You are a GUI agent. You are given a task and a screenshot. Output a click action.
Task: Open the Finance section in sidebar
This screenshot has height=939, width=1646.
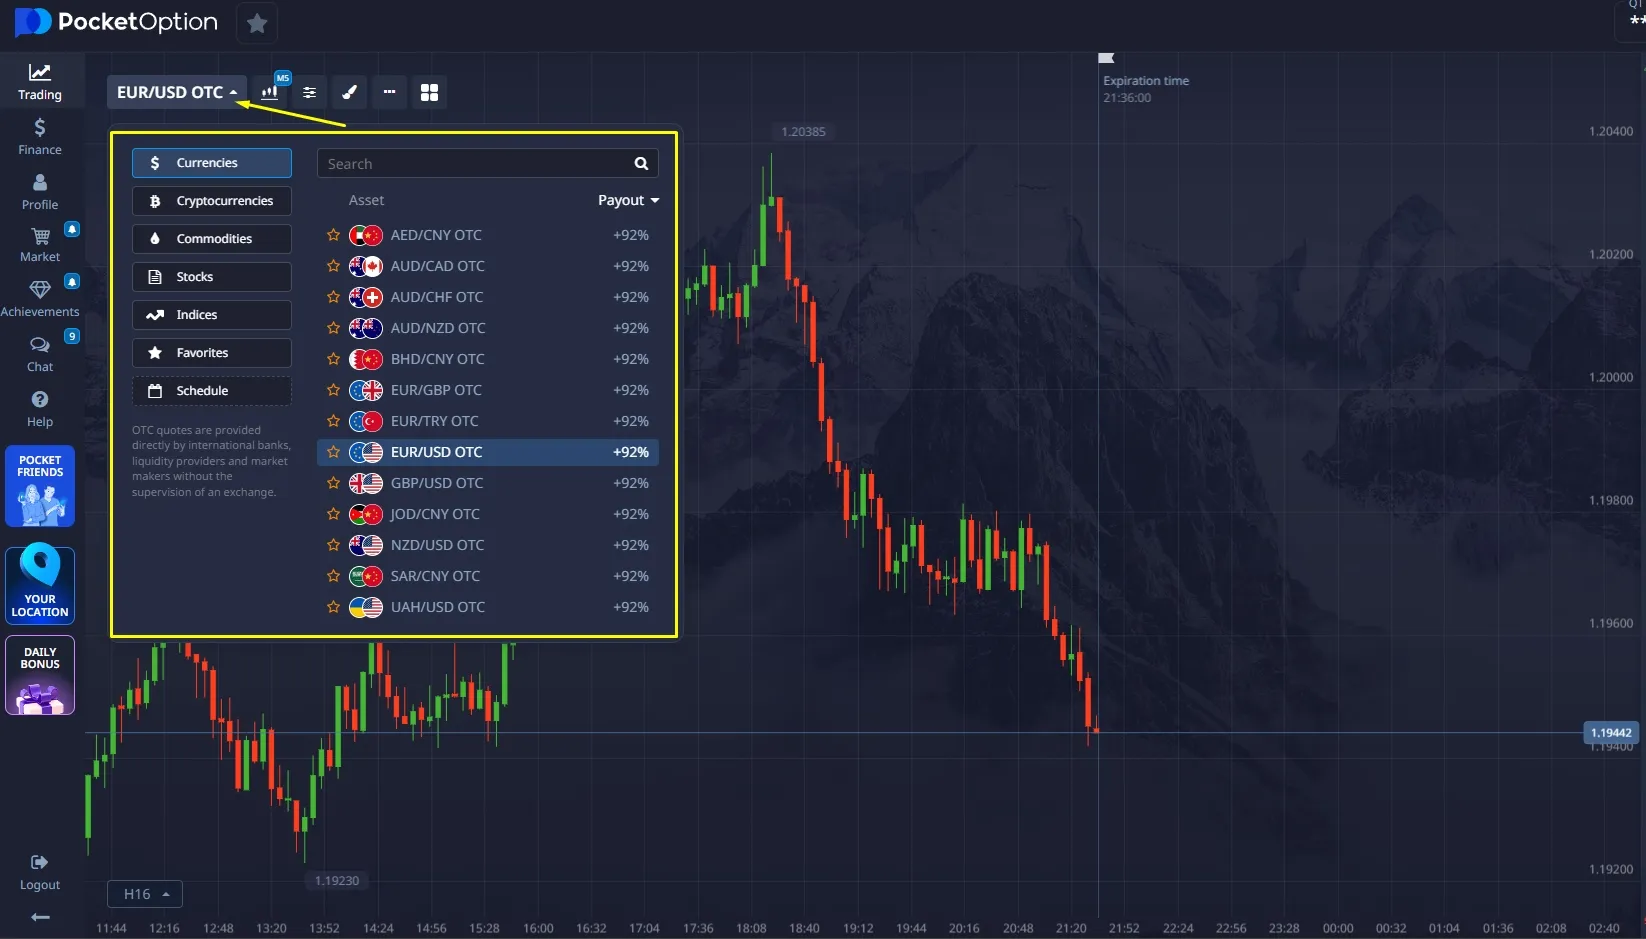40,136
